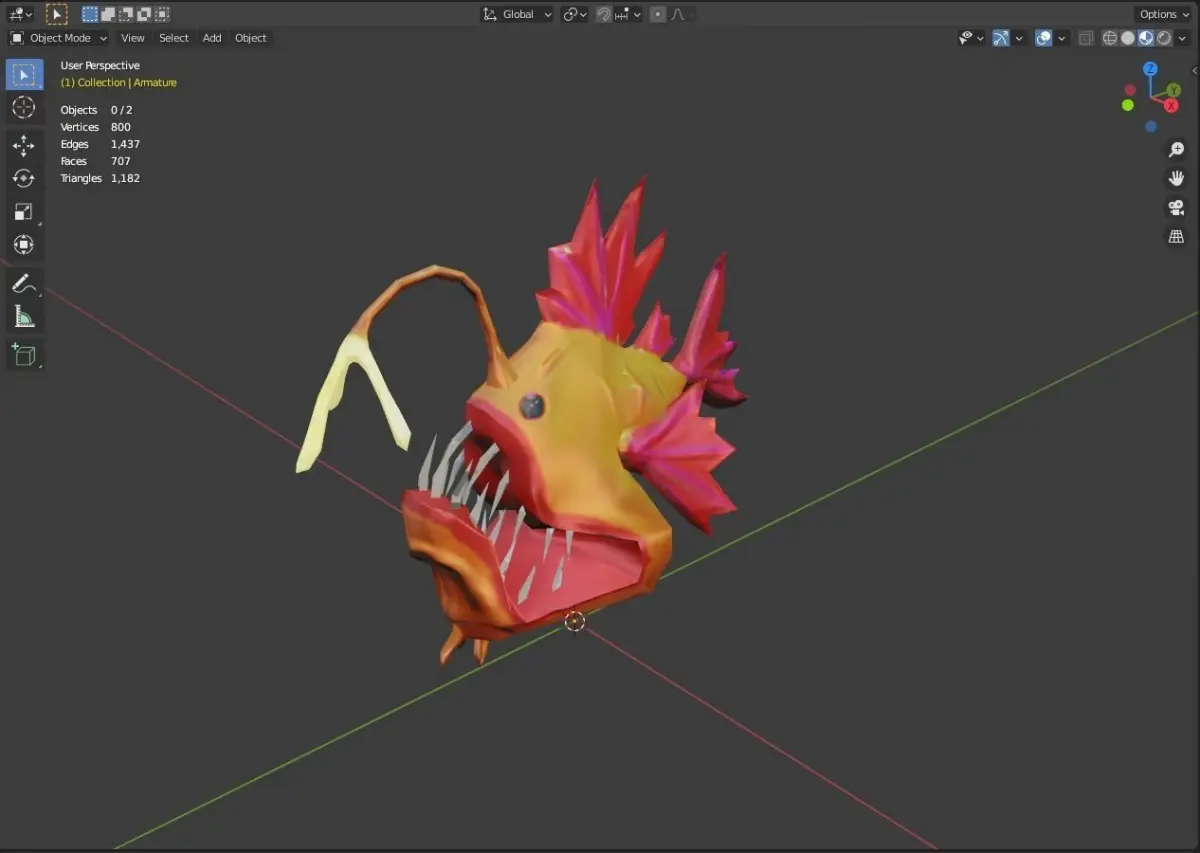Click the Edges 1,437 statistic

(100, 144)
